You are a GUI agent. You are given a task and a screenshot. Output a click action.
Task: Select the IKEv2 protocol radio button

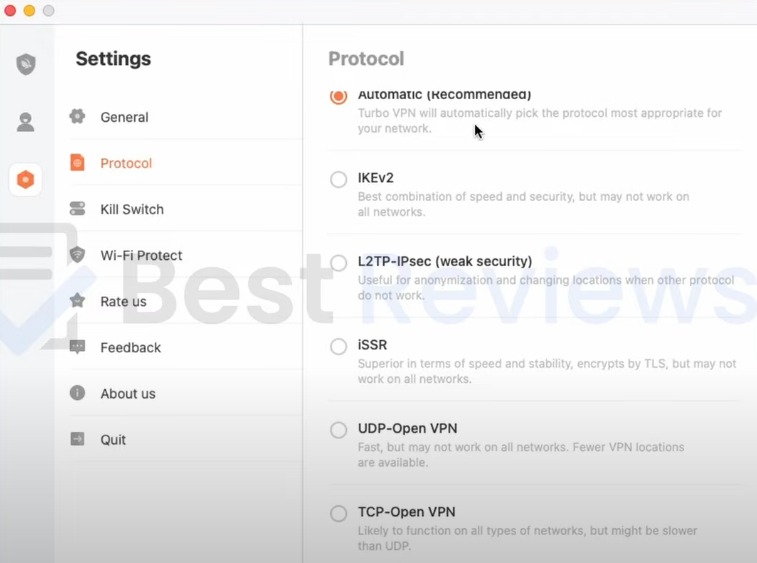pos(338,180)
